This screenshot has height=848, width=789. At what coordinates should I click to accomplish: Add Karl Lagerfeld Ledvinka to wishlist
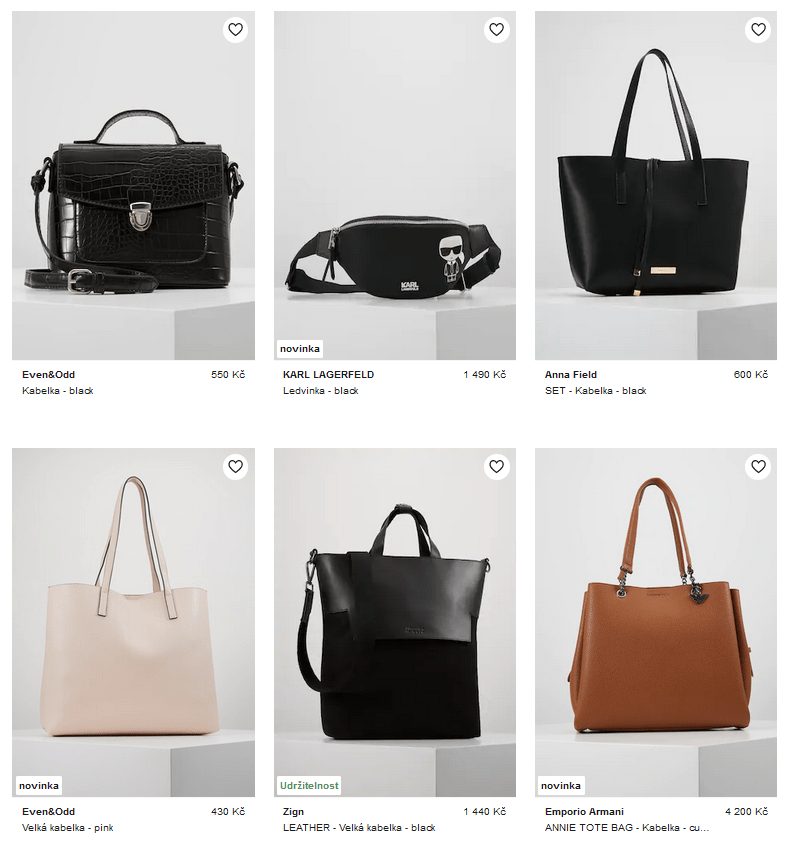pyautogui.click(x=496, y=29)
